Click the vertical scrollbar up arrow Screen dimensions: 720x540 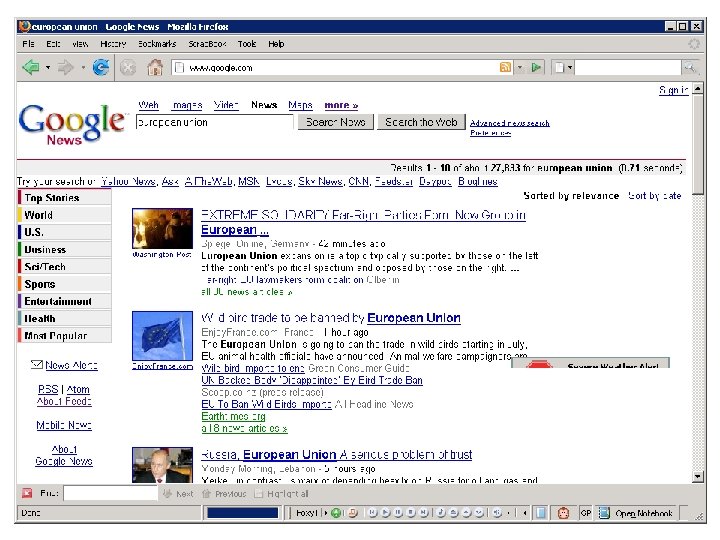698,88
